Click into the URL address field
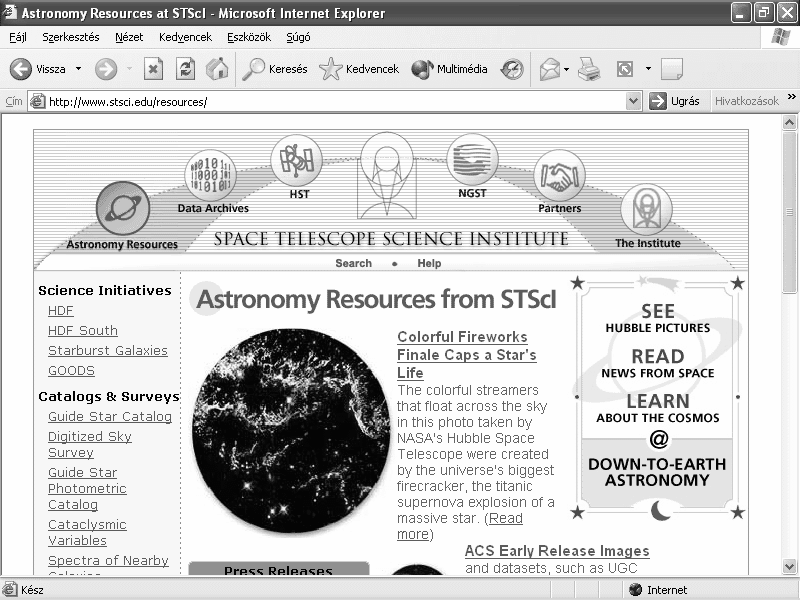This screenshot has width=800, height=600. click(334, 102)
